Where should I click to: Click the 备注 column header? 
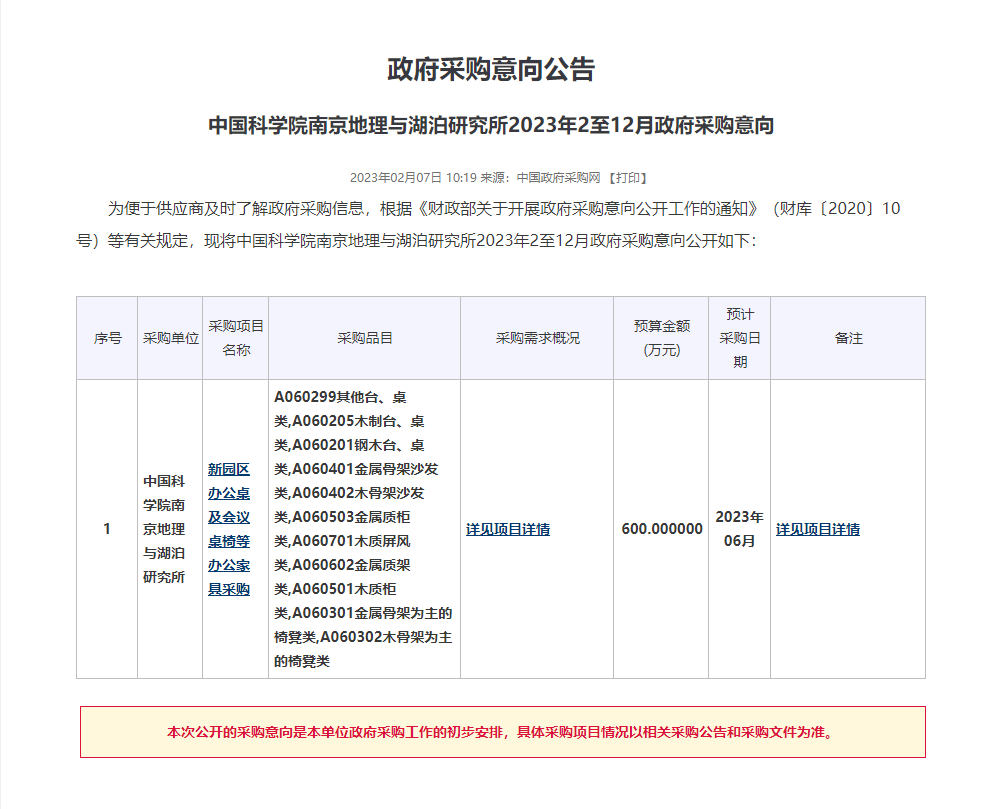click(848, 338)
